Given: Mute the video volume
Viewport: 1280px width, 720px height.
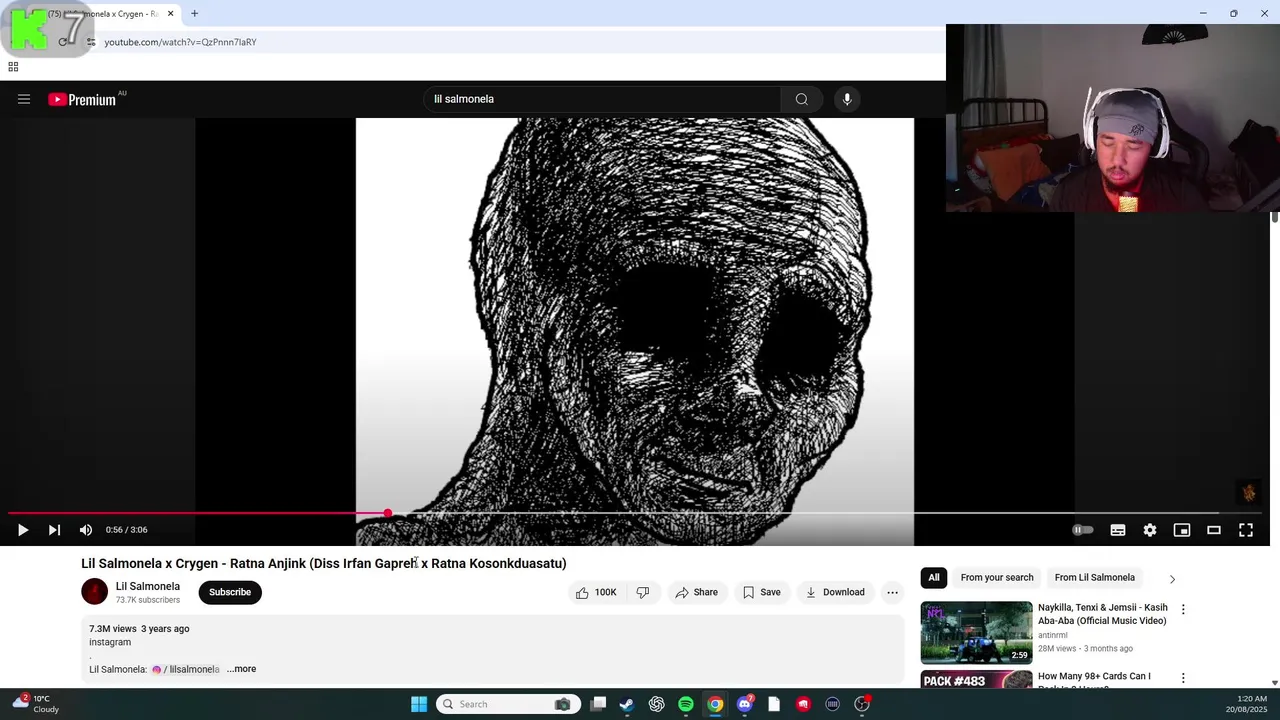Looking at the screenshot, I should tap(86, 530).
